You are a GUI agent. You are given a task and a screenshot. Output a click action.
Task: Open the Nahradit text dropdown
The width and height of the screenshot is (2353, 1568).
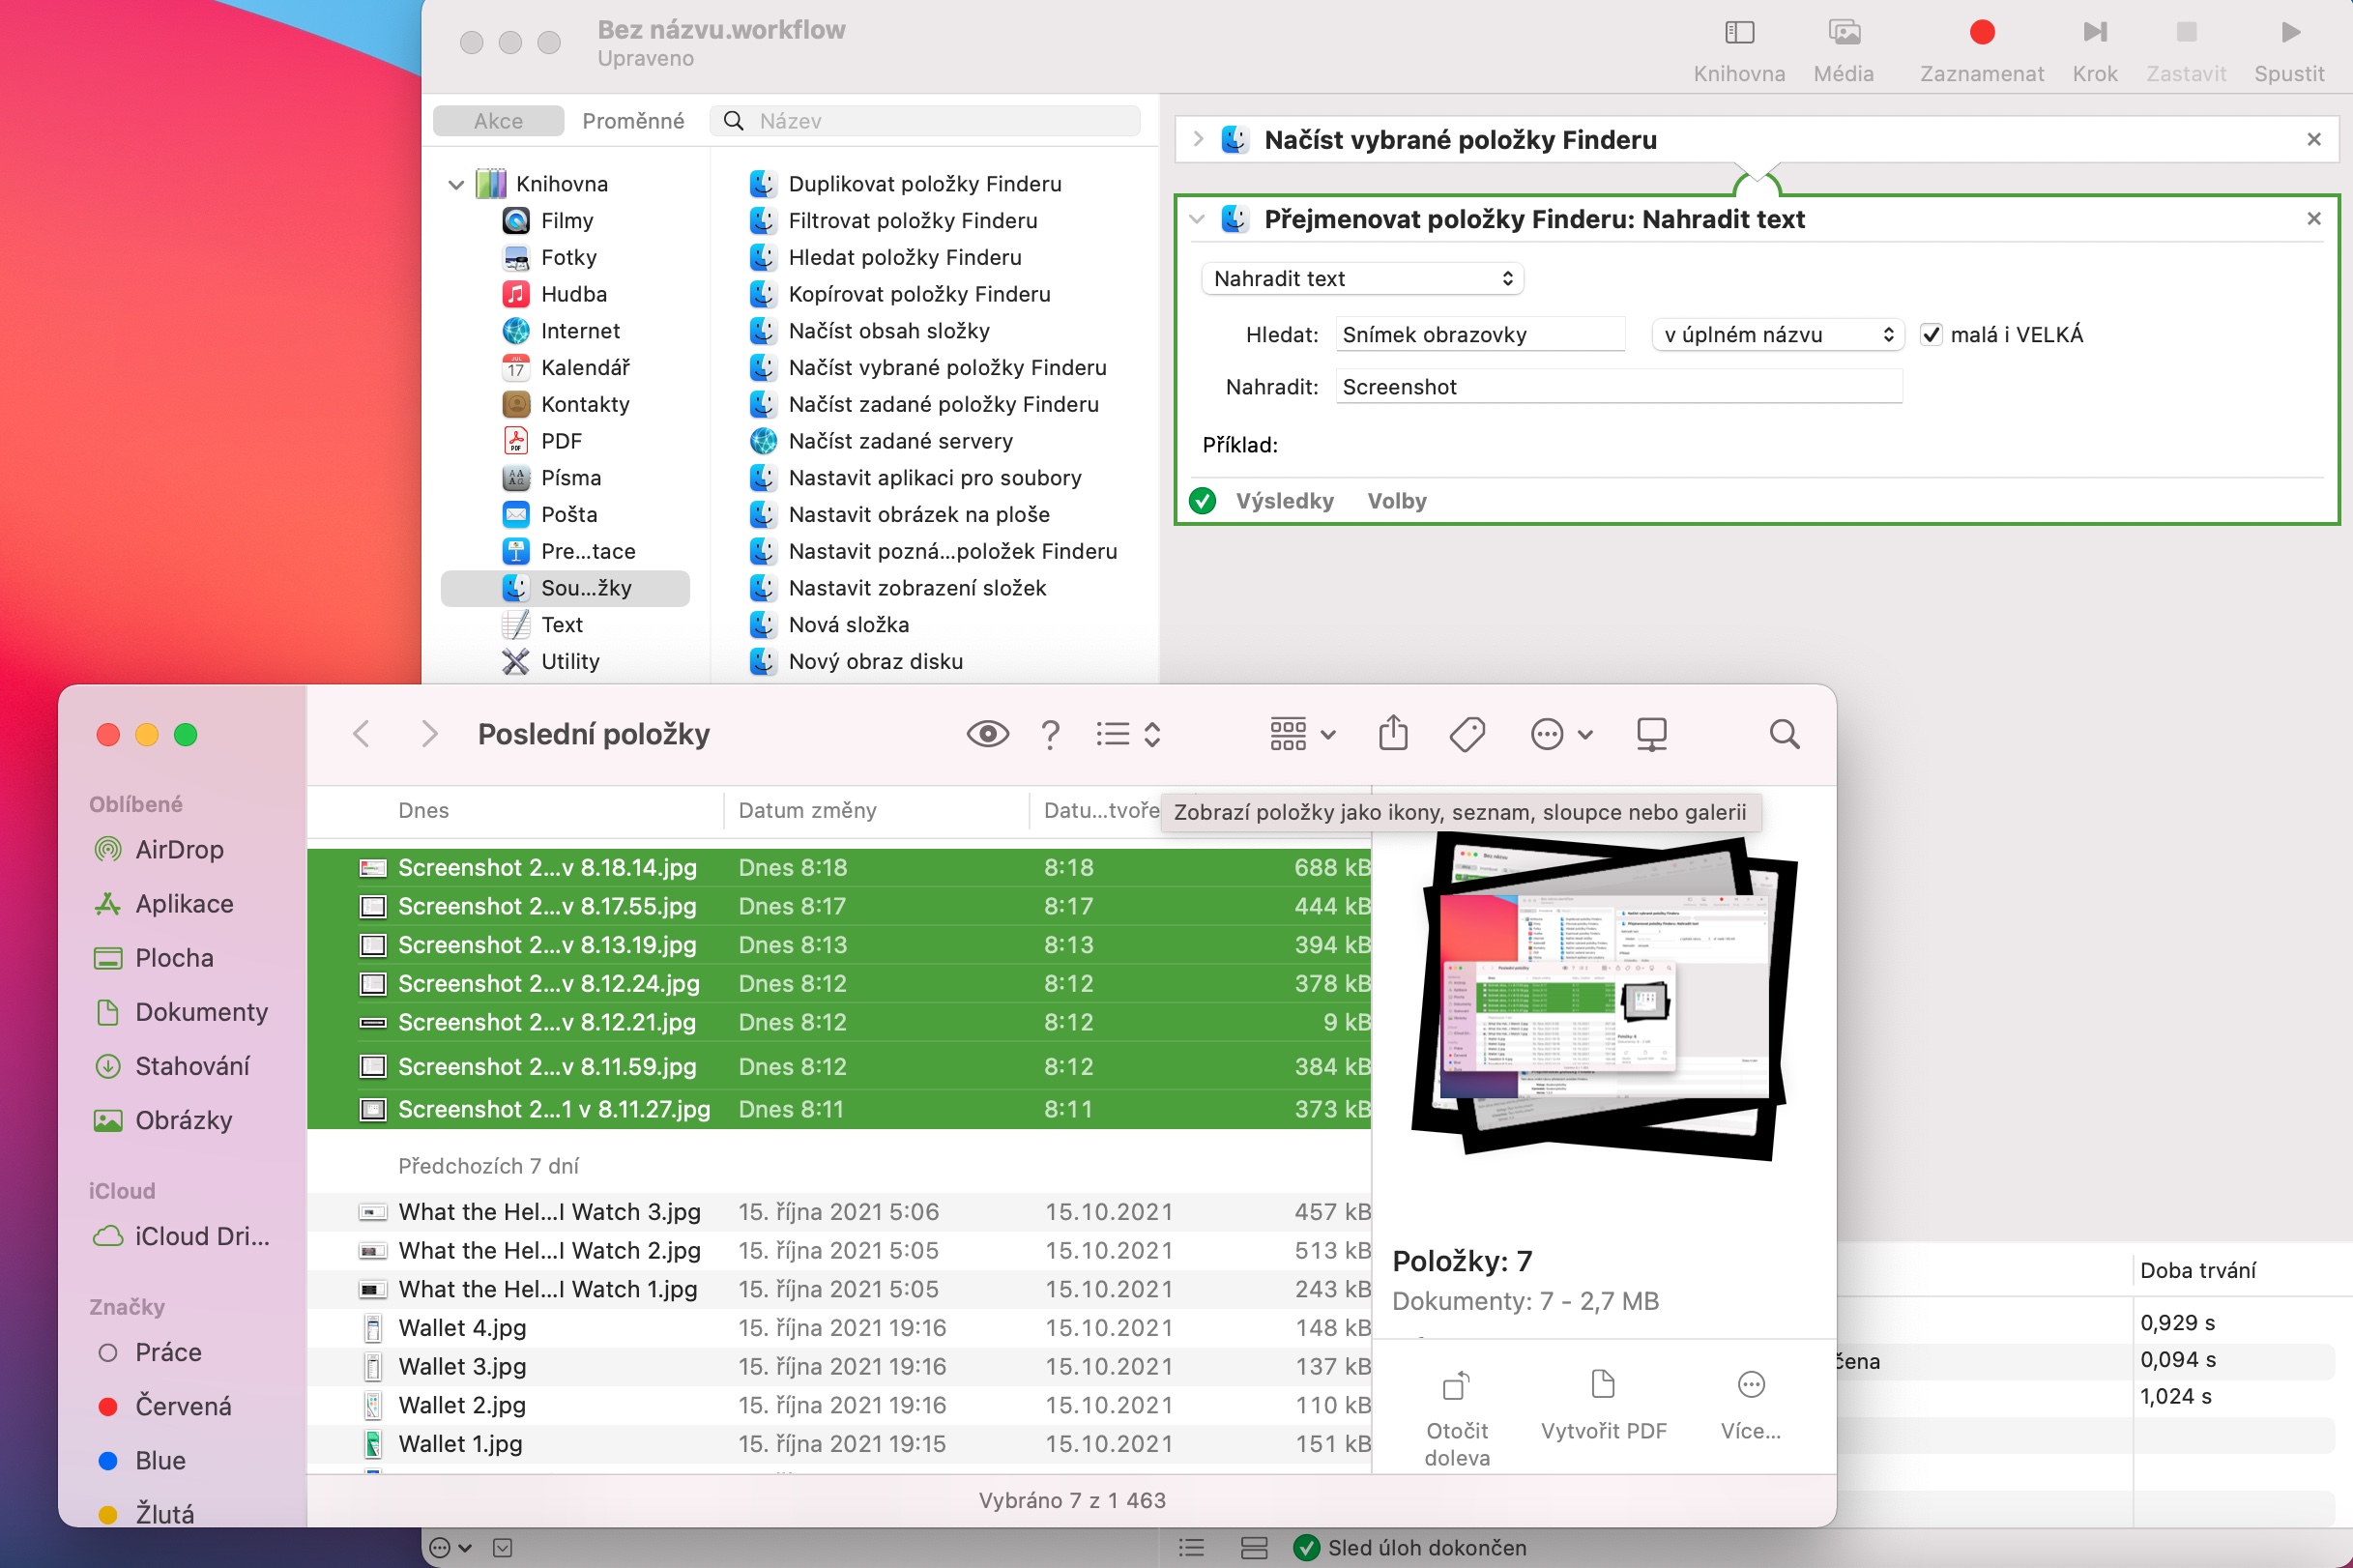[x=1362, y=279]
